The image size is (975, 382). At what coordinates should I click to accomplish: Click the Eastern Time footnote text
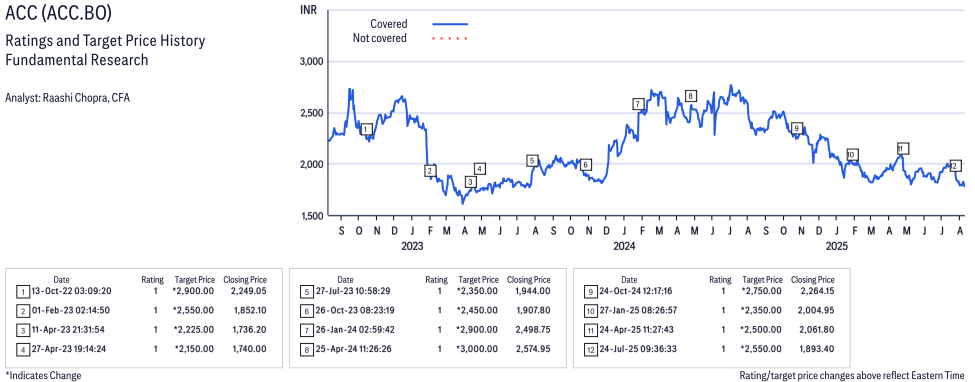(x=852, y=376)
